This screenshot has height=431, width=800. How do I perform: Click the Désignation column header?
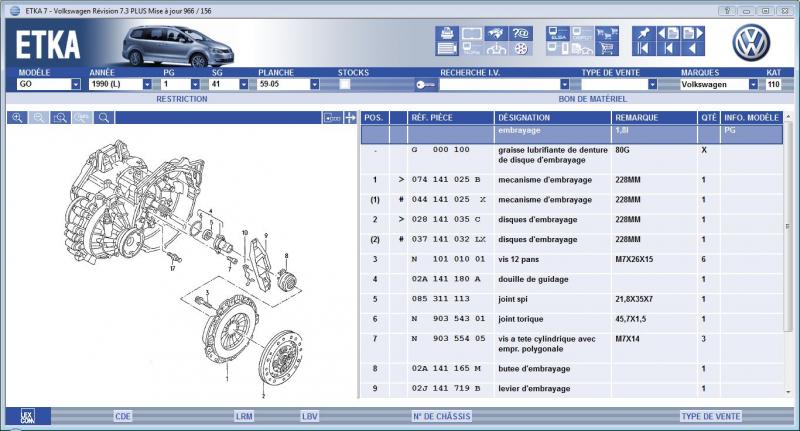(x=553, y=118)
